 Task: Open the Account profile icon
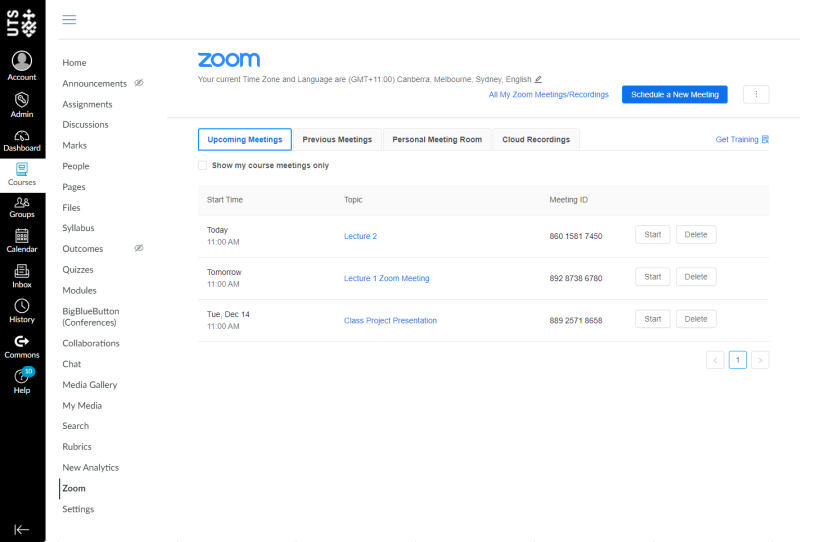(22, 61)
